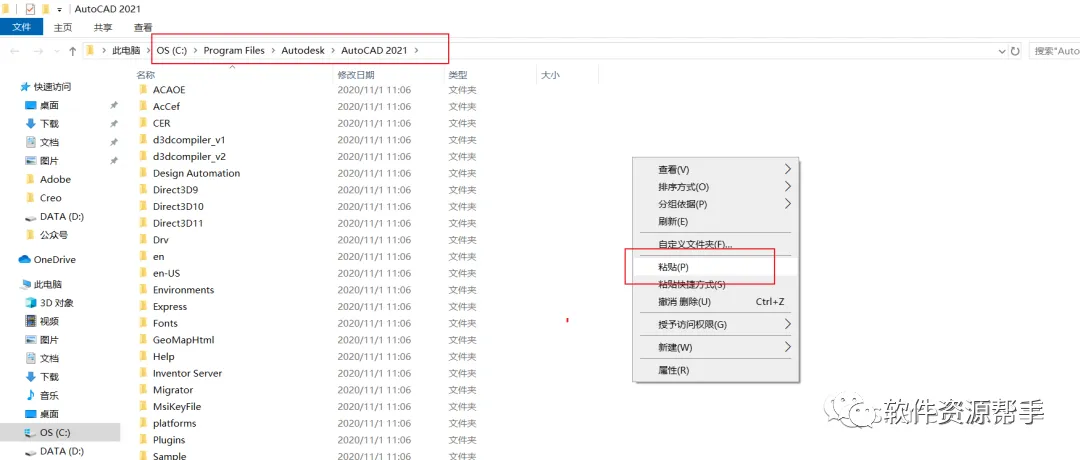Select the Environments folder icon

point(143,289)
